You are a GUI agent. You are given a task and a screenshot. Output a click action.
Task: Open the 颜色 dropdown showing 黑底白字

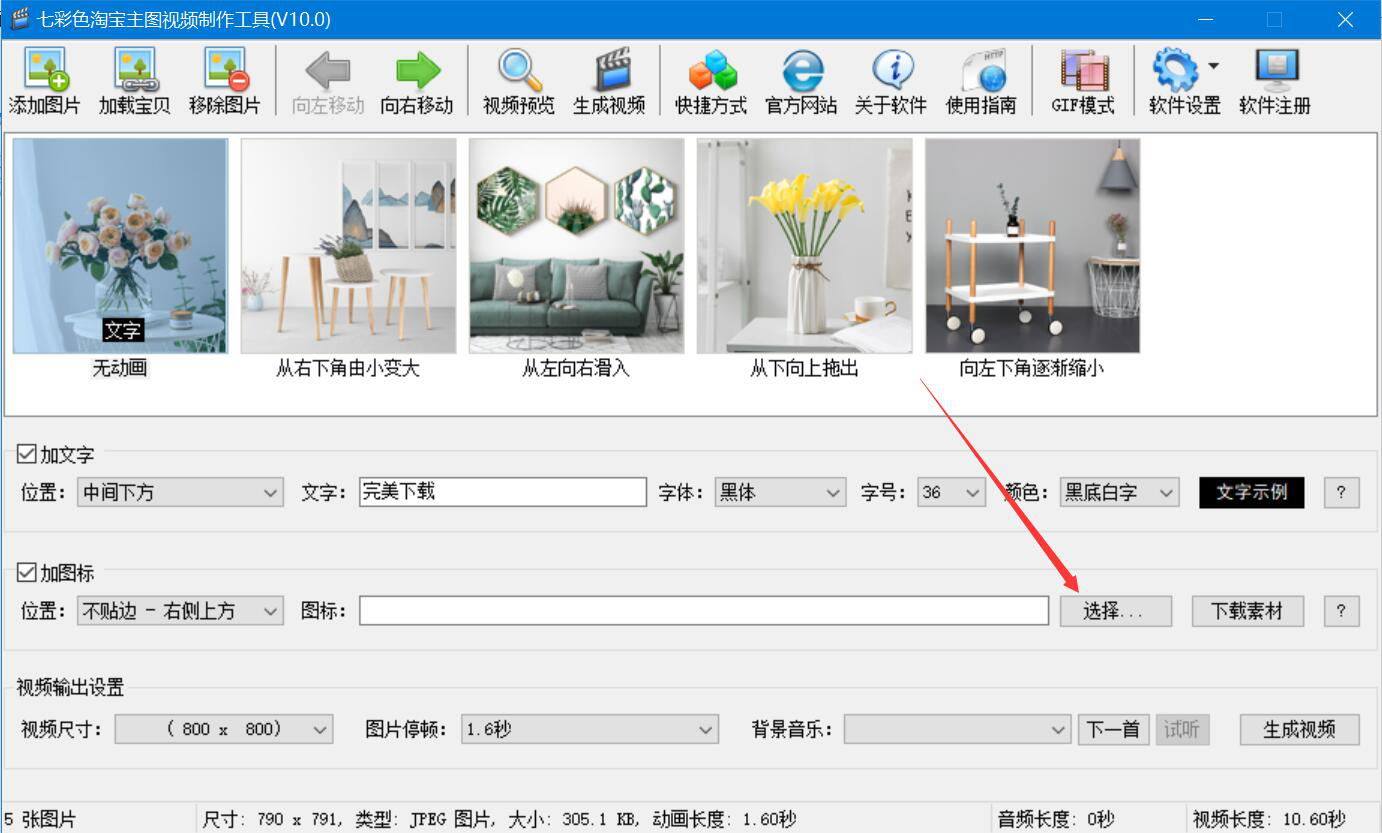(x=1120, y=492)
